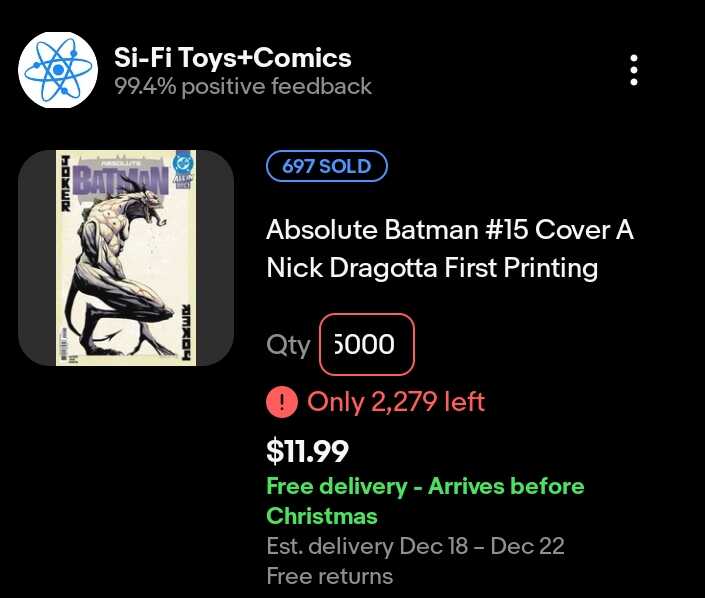
Task: Click the Free delivery Arrives before Christmas text
Action: coord(425,501)
